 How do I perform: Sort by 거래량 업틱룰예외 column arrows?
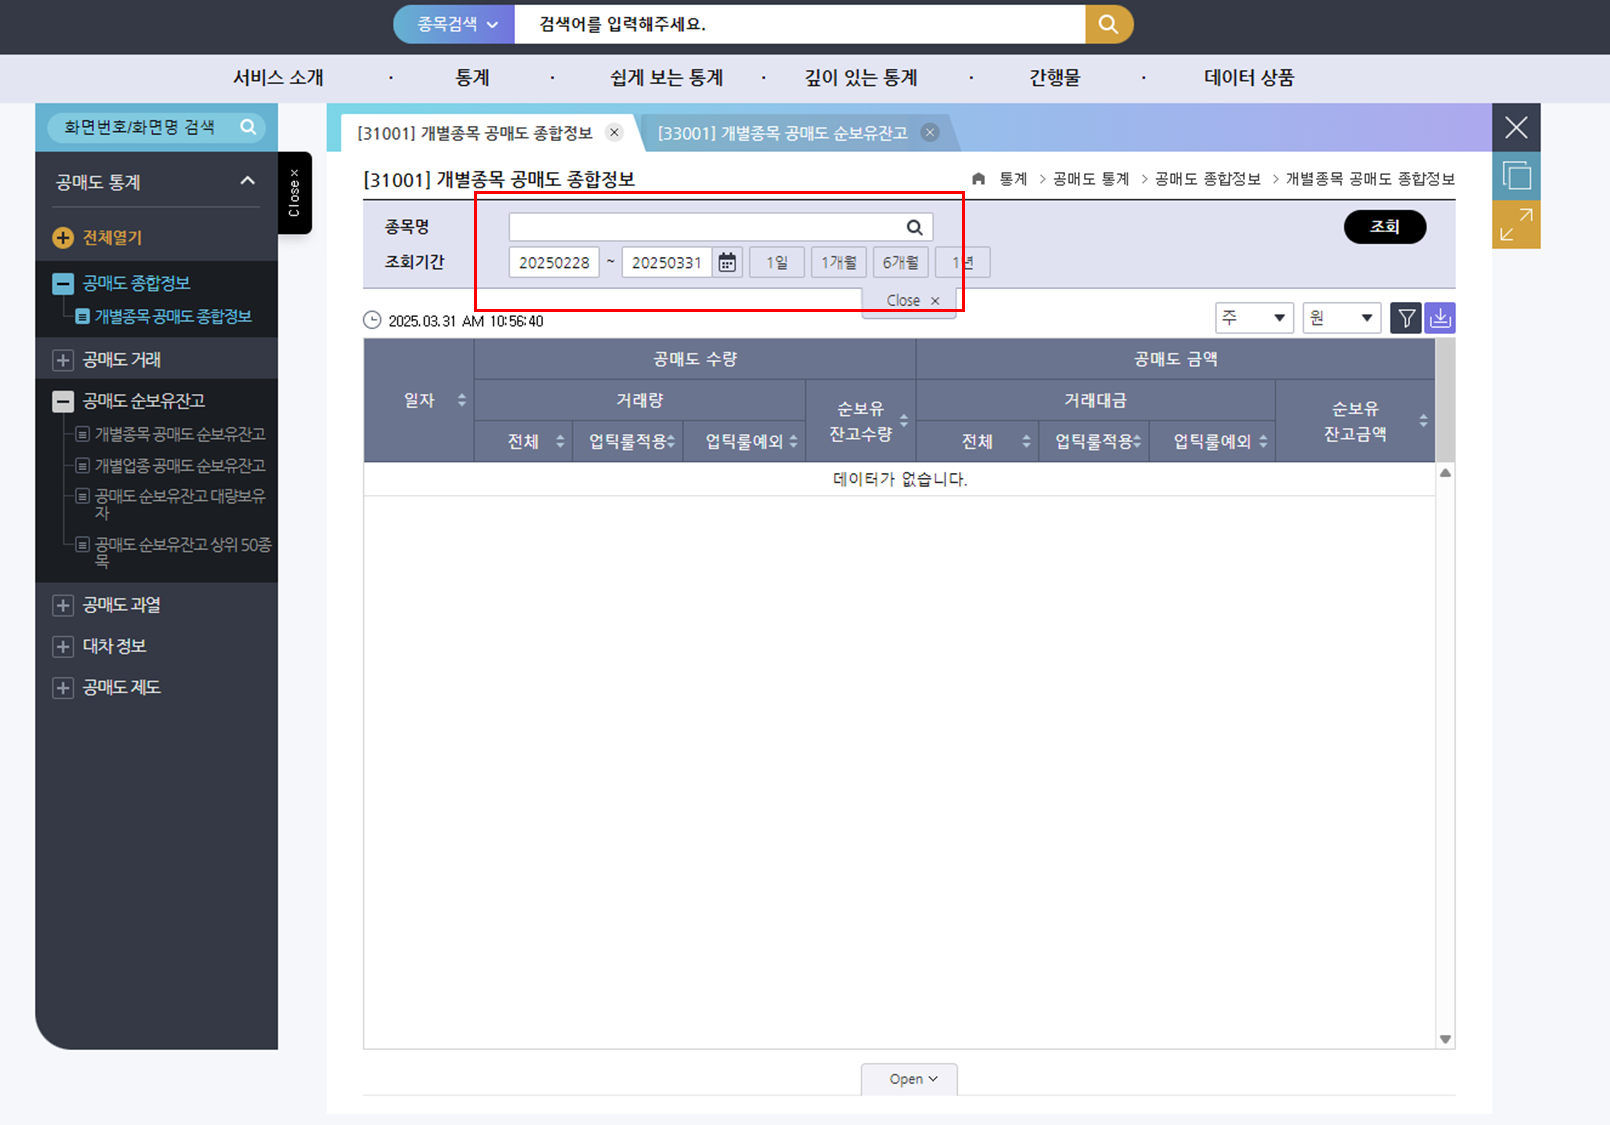[x=793, y=441]
